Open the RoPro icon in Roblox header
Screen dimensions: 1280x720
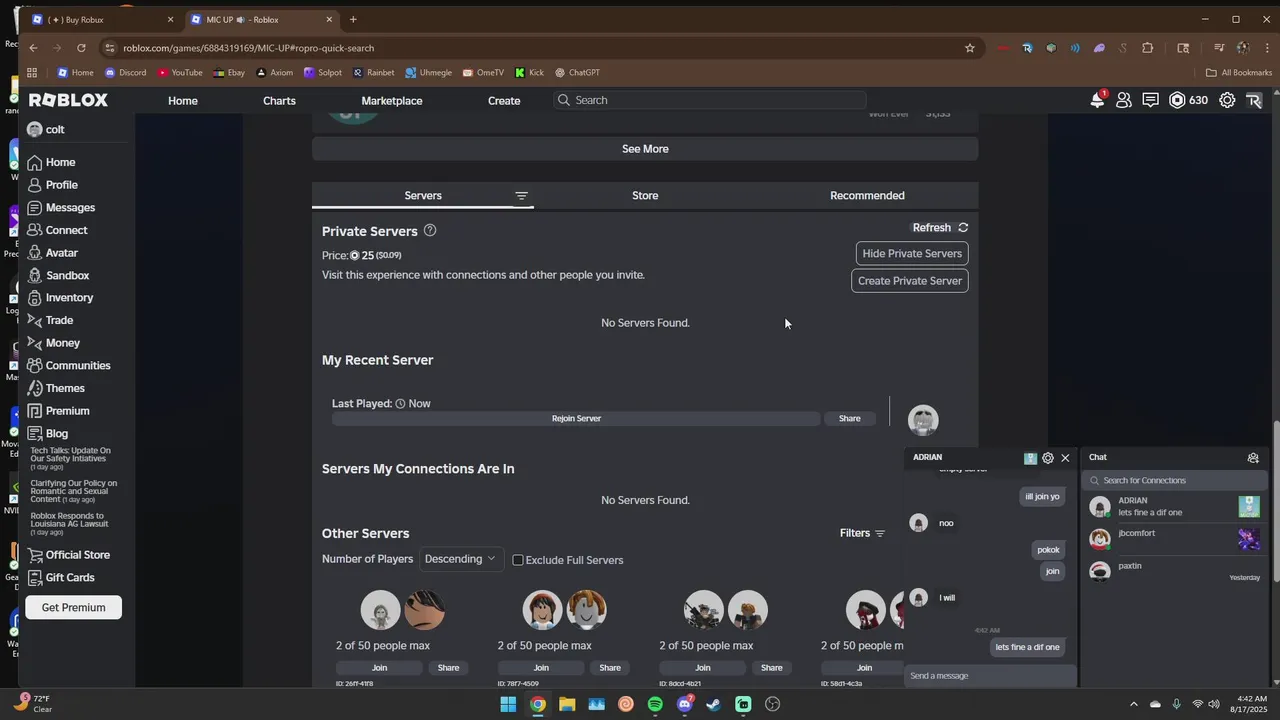1254,100
